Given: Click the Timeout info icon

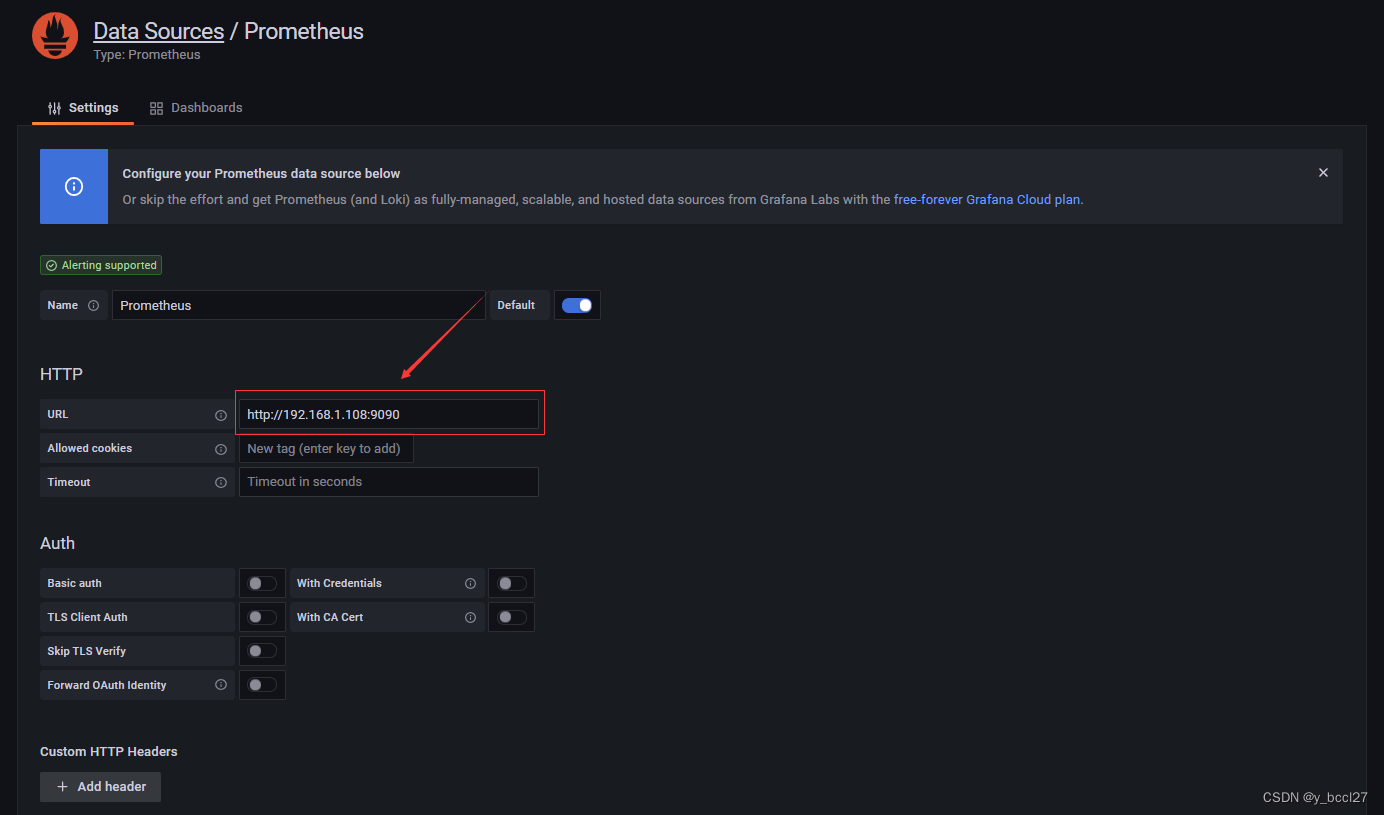Looking at the screenshot, I should 221,483.
